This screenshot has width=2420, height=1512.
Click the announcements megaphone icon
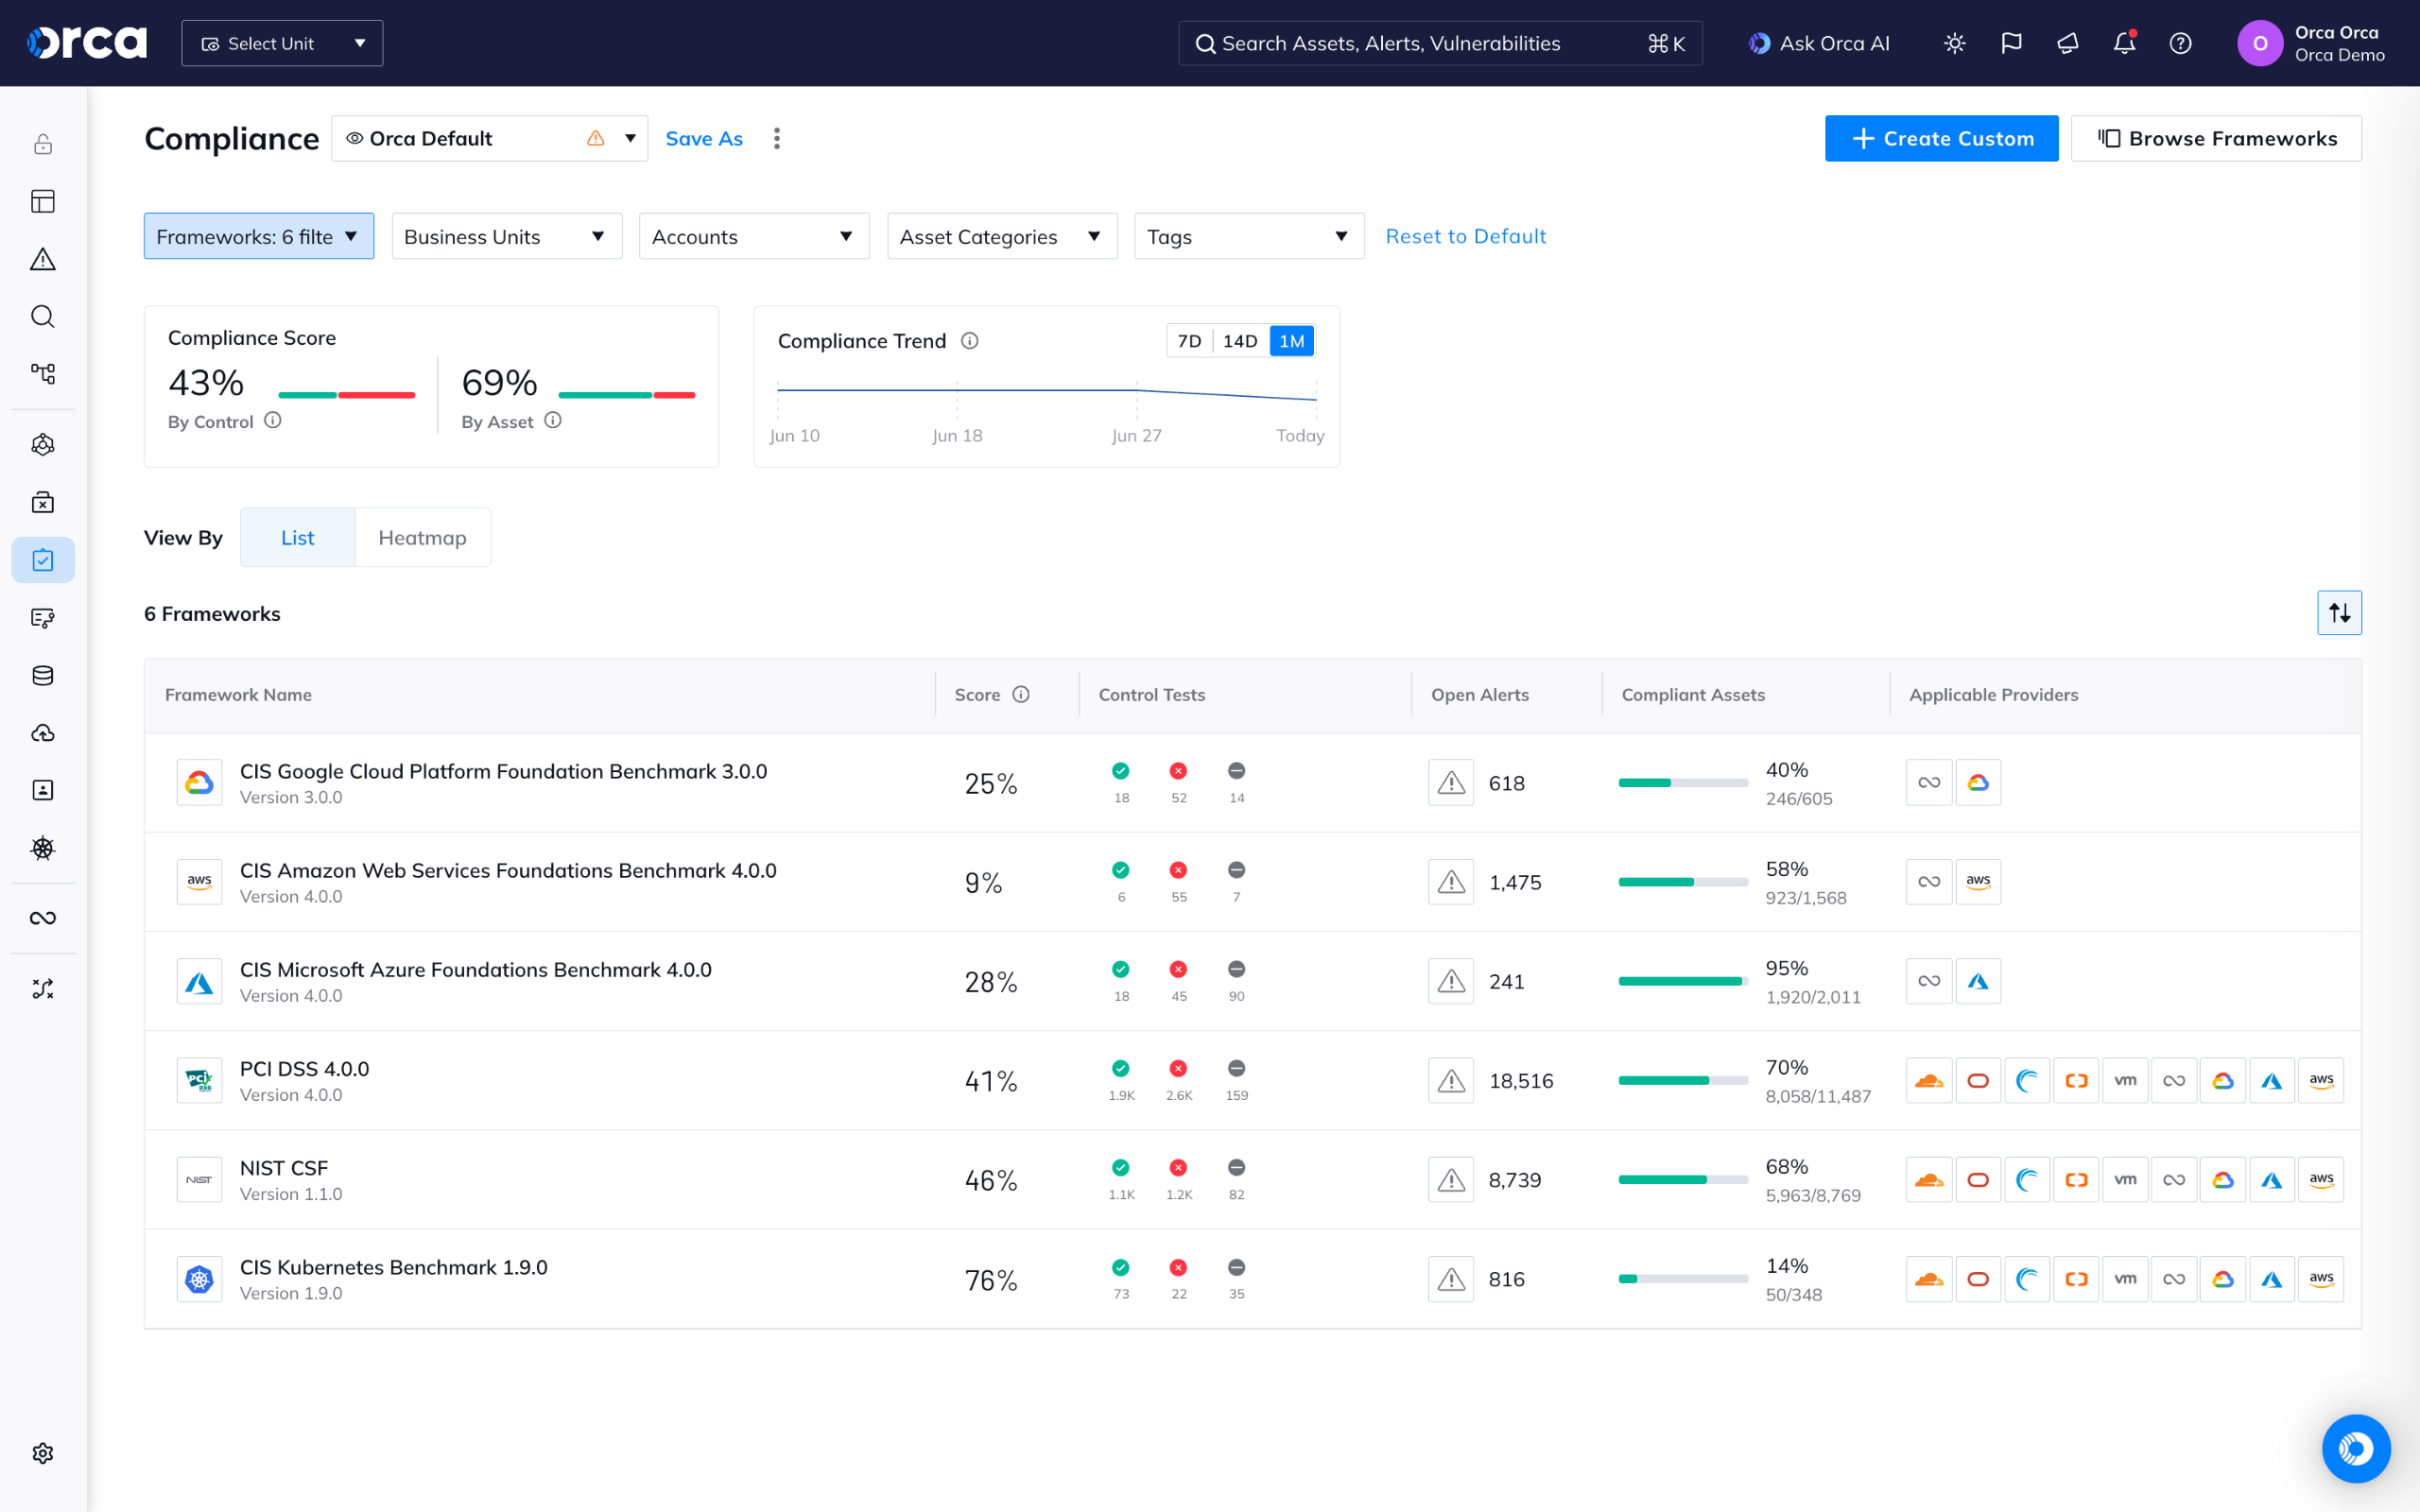click(x=2067, y=43)
